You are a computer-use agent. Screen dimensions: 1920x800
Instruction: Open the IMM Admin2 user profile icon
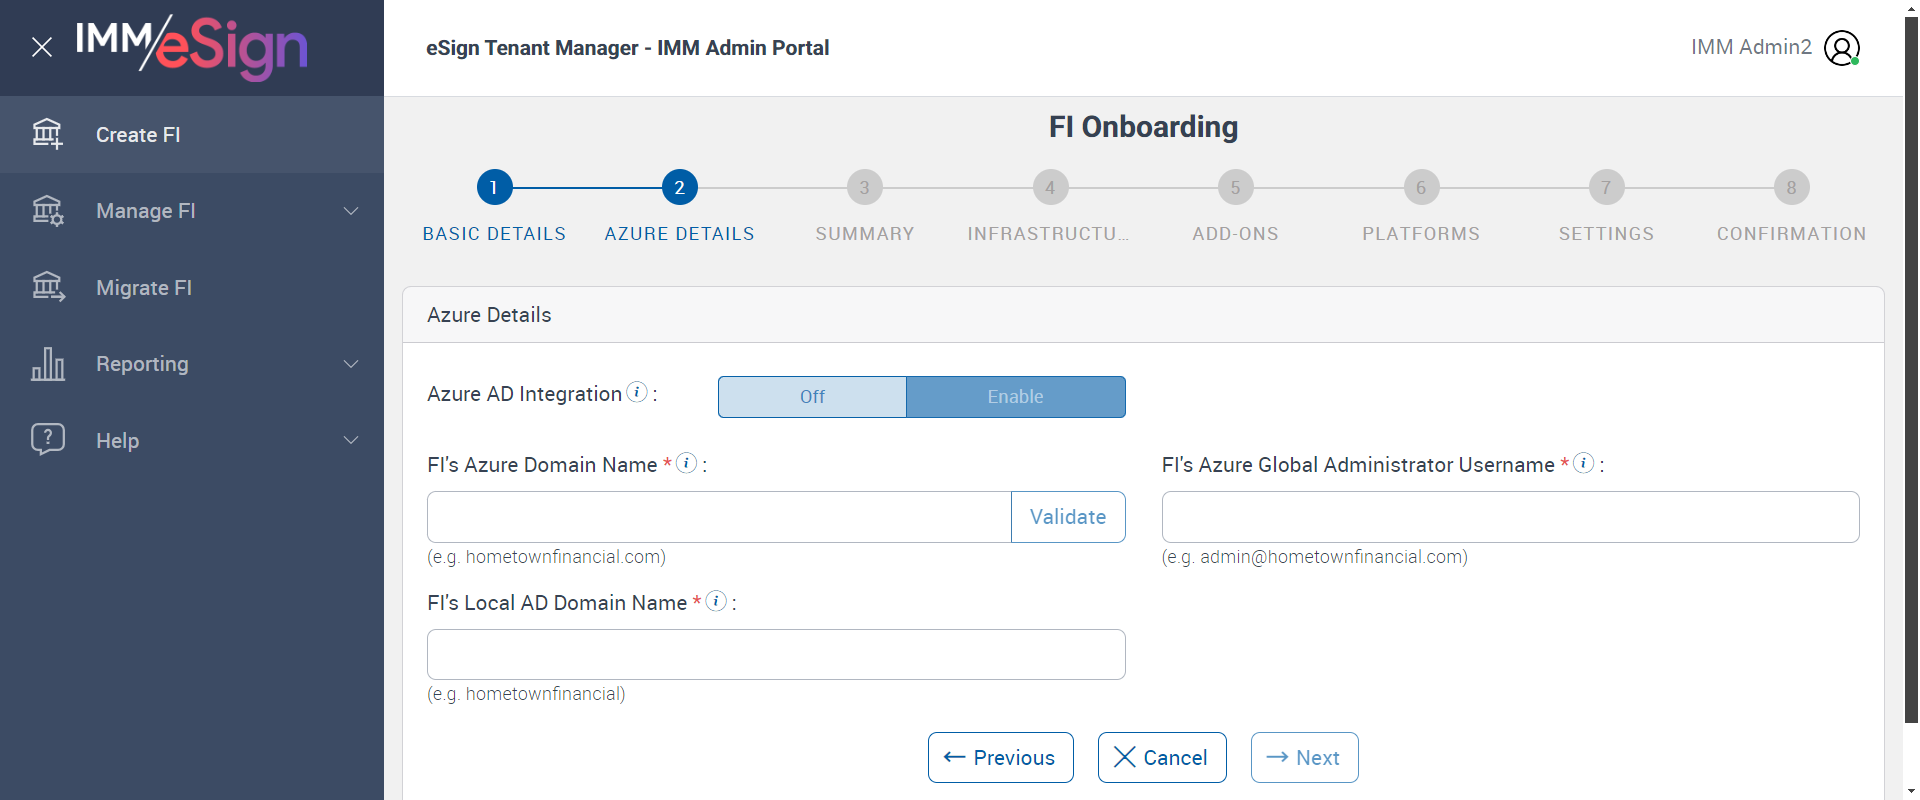point(1841,47)
